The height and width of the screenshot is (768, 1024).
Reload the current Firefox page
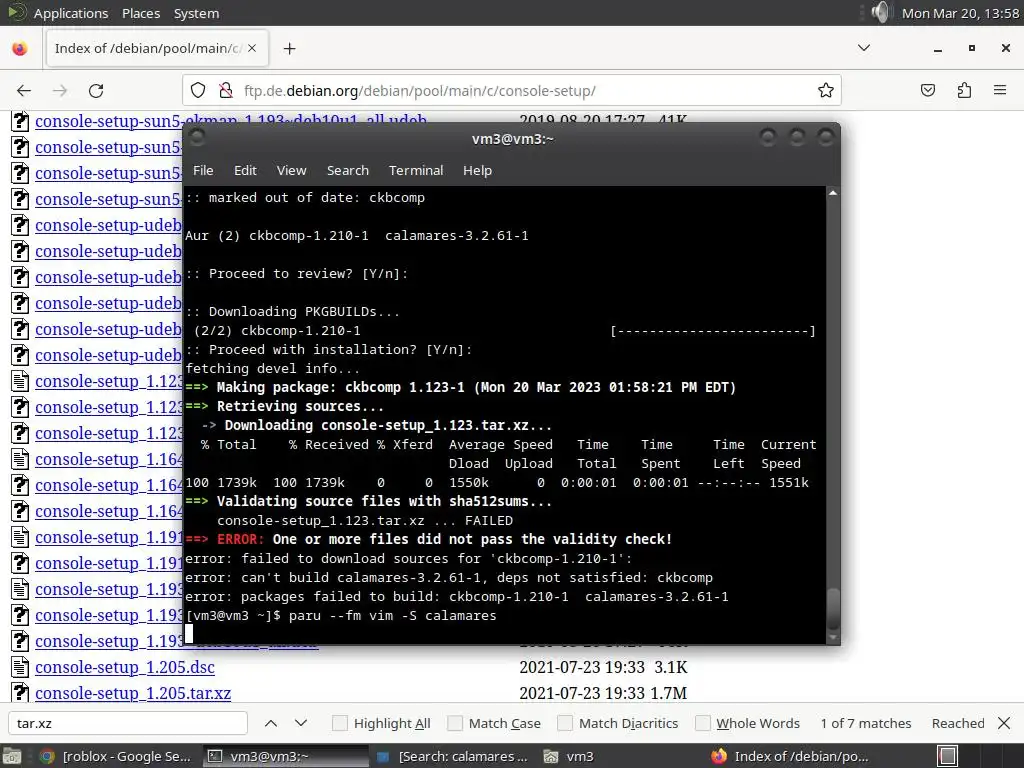tap(96, 91)
